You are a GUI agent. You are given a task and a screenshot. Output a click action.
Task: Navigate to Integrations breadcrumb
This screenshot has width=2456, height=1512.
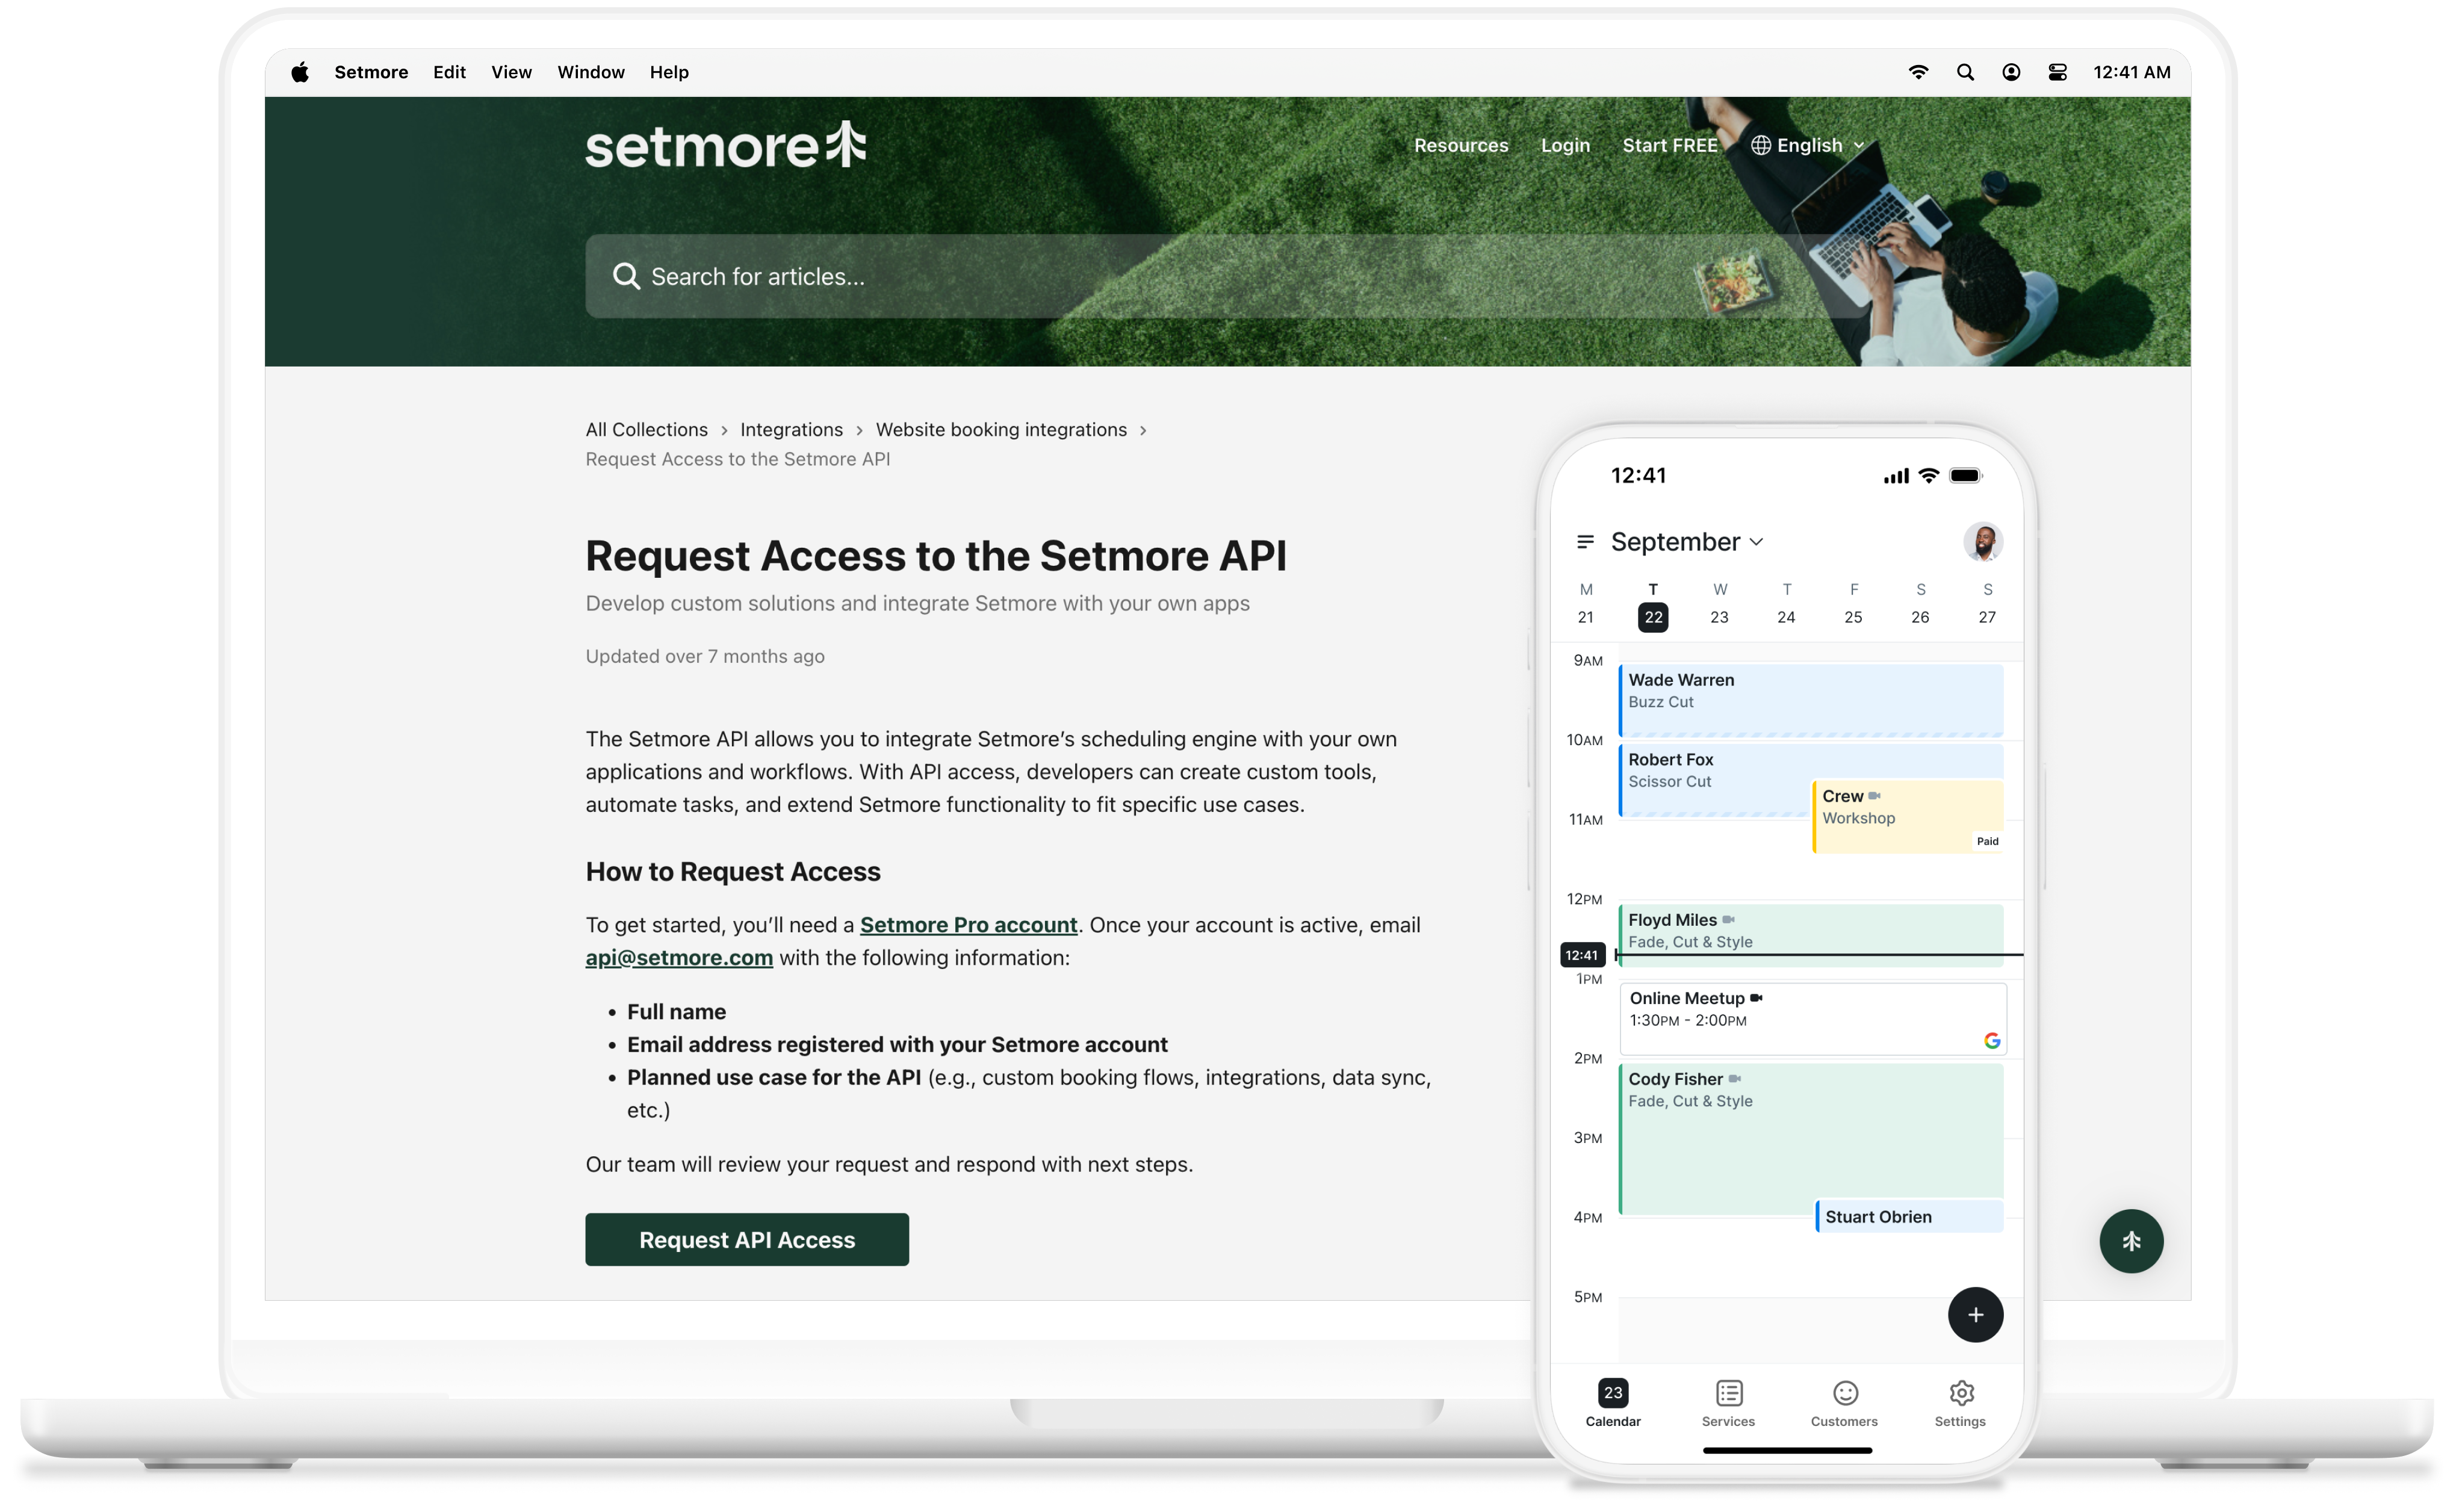click(791, 429)
